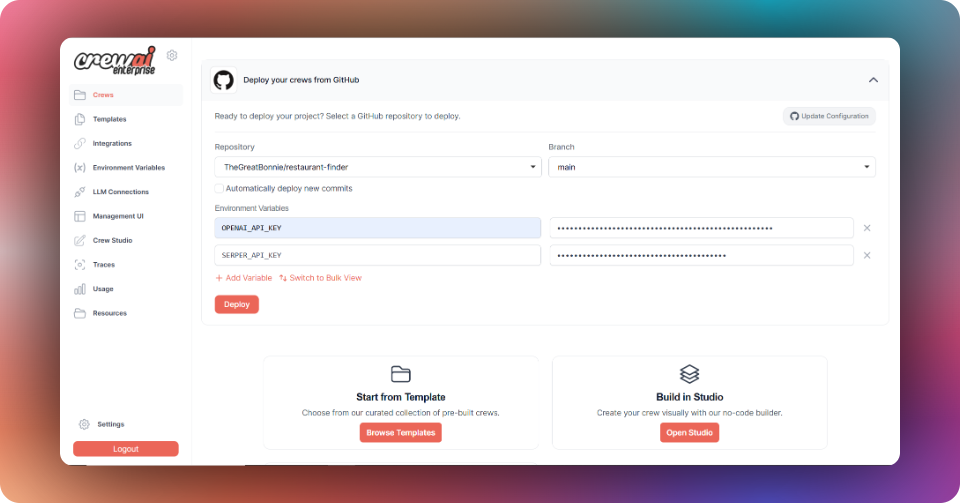Open LLM Connections plug icon

(x=80, y=192)
